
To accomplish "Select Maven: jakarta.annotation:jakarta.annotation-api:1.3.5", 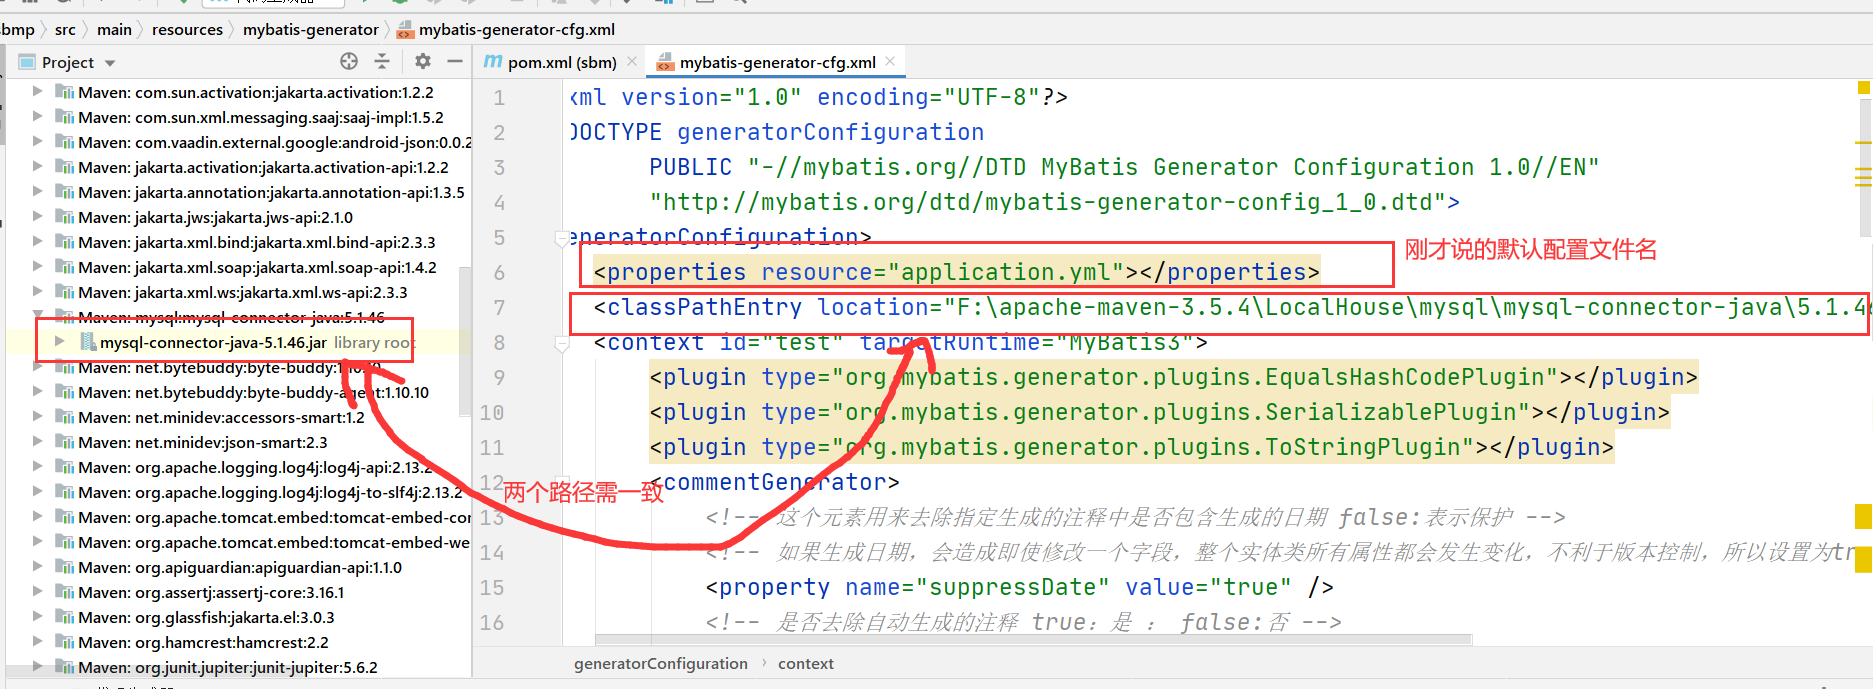I will (271, 192).
